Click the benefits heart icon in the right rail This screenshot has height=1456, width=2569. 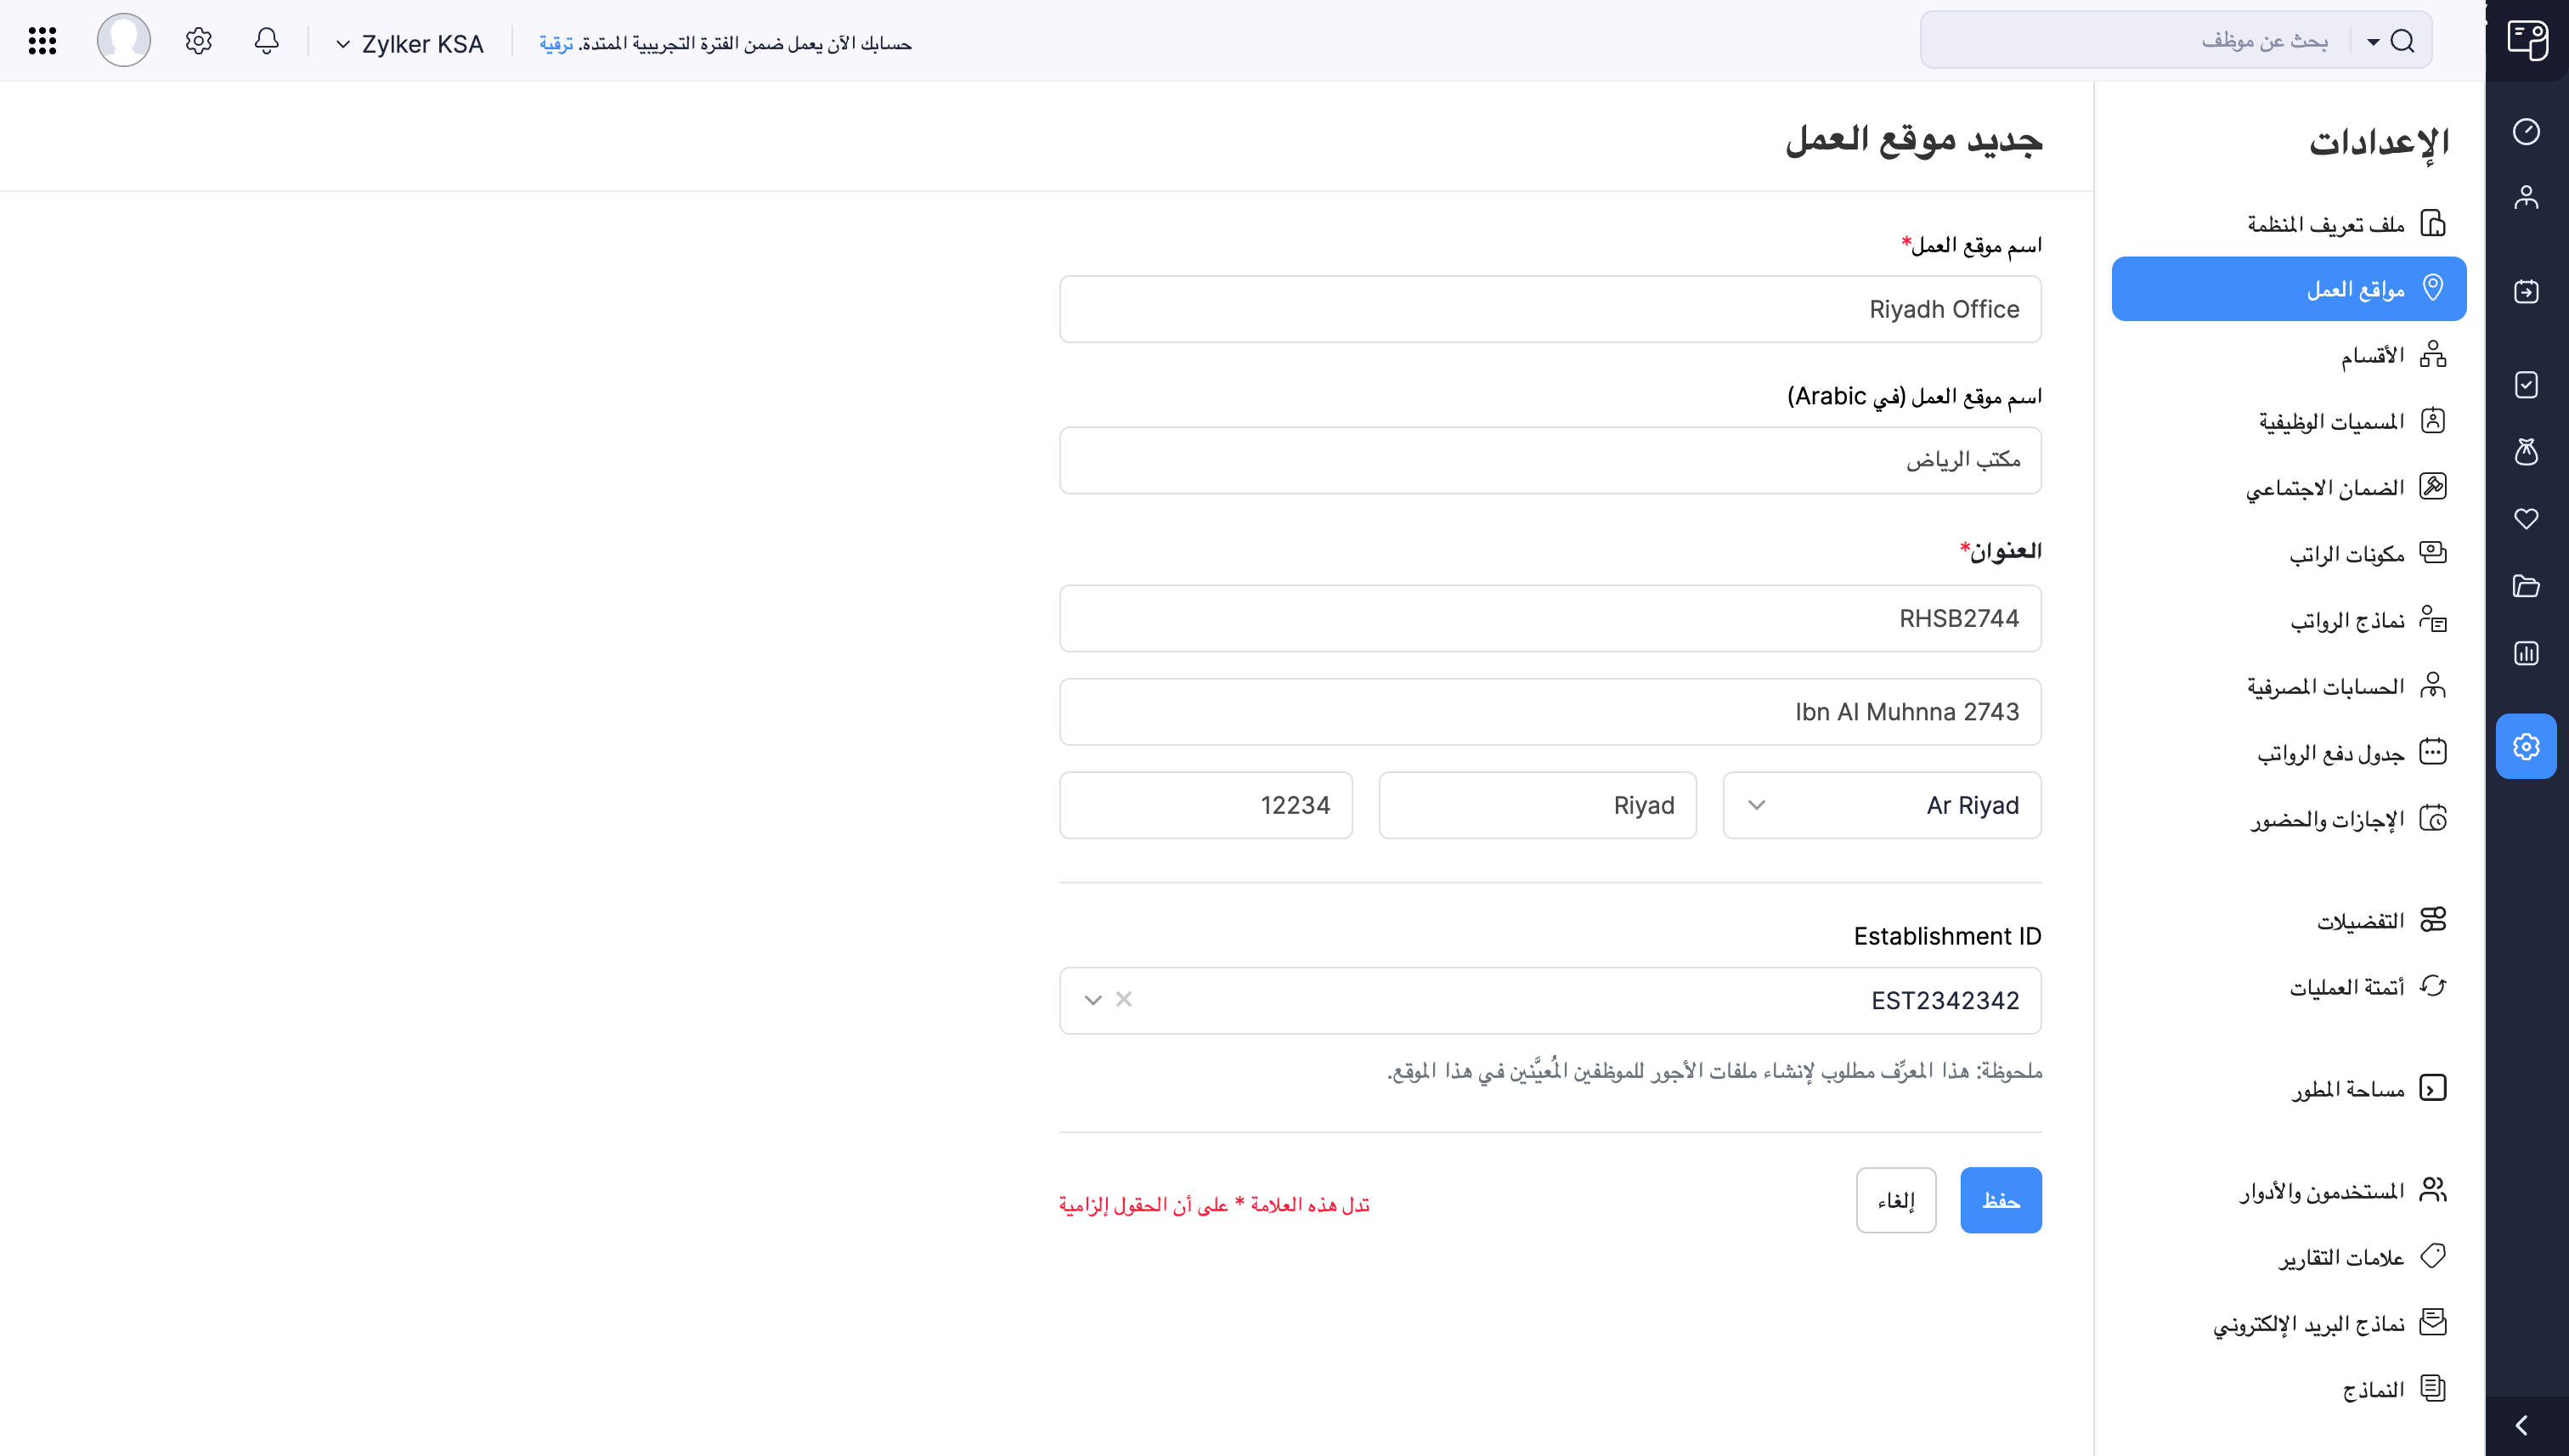pos(2528,519)
